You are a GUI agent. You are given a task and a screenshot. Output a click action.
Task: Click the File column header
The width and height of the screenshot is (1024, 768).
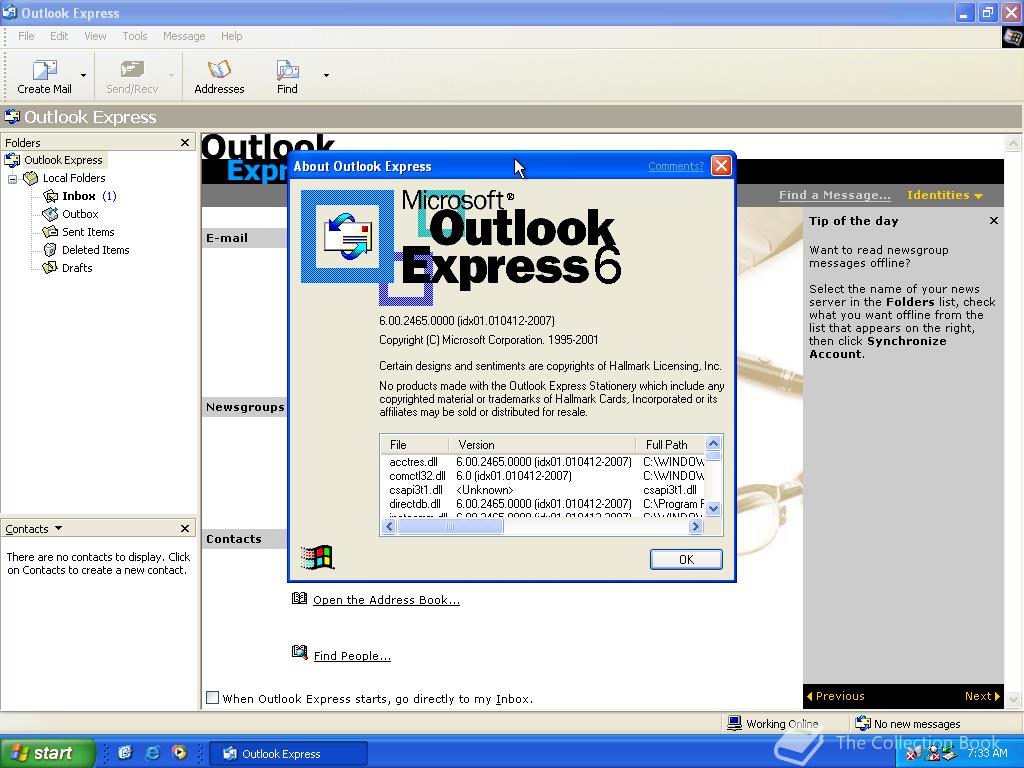click(x=415, y=445)
